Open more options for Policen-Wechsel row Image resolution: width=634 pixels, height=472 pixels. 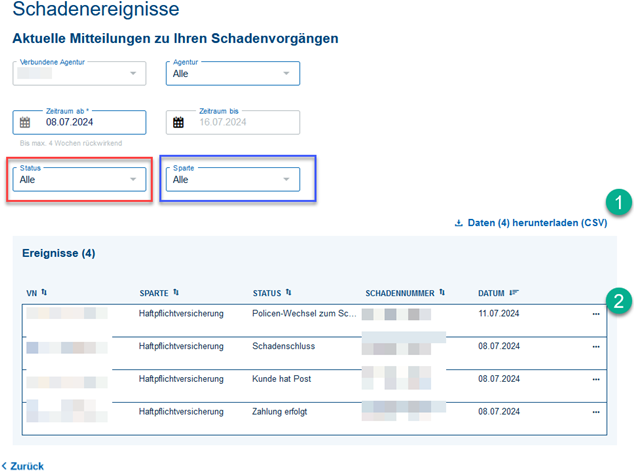pyautogui.click(x=596, y=314)
